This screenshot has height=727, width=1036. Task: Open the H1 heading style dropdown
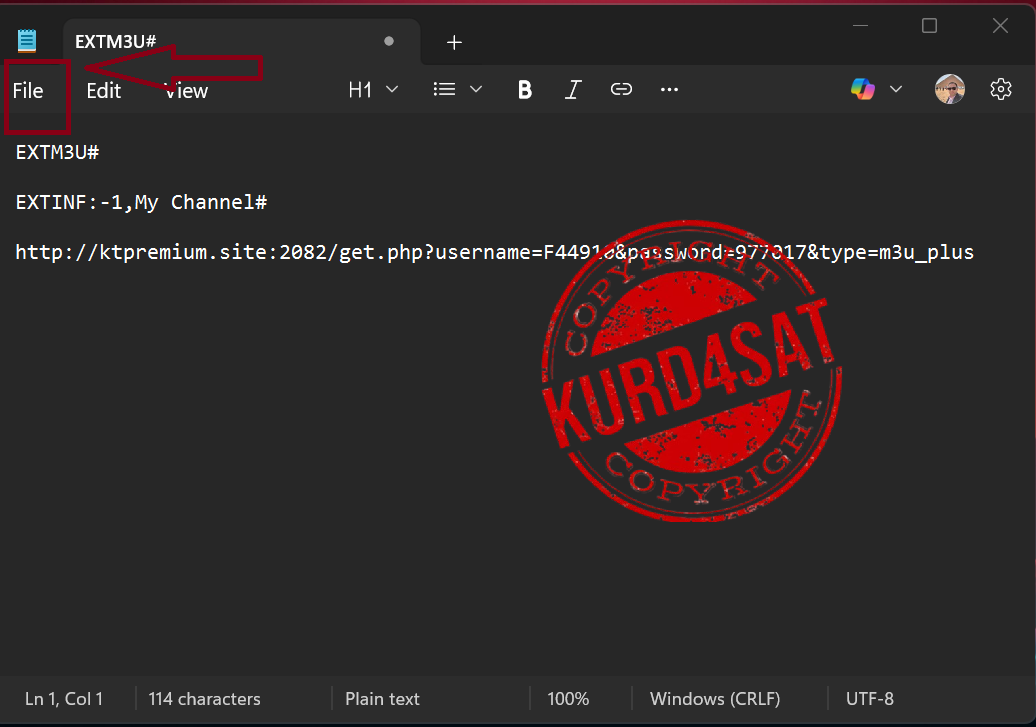[x=373, y=89]
